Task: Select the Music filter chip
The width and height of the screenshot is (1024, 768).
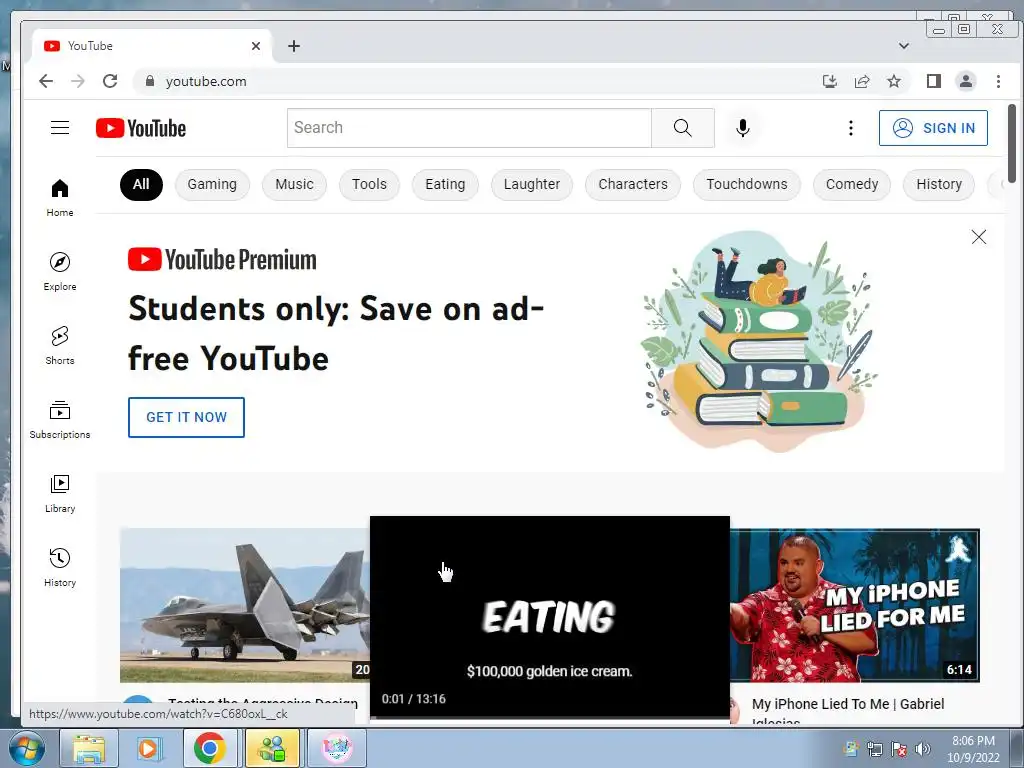Action: coord(295,185)
